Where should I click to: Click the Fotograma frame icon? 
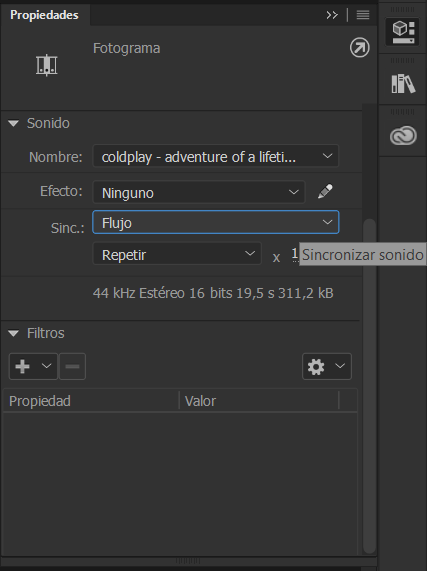click(47, 65)
